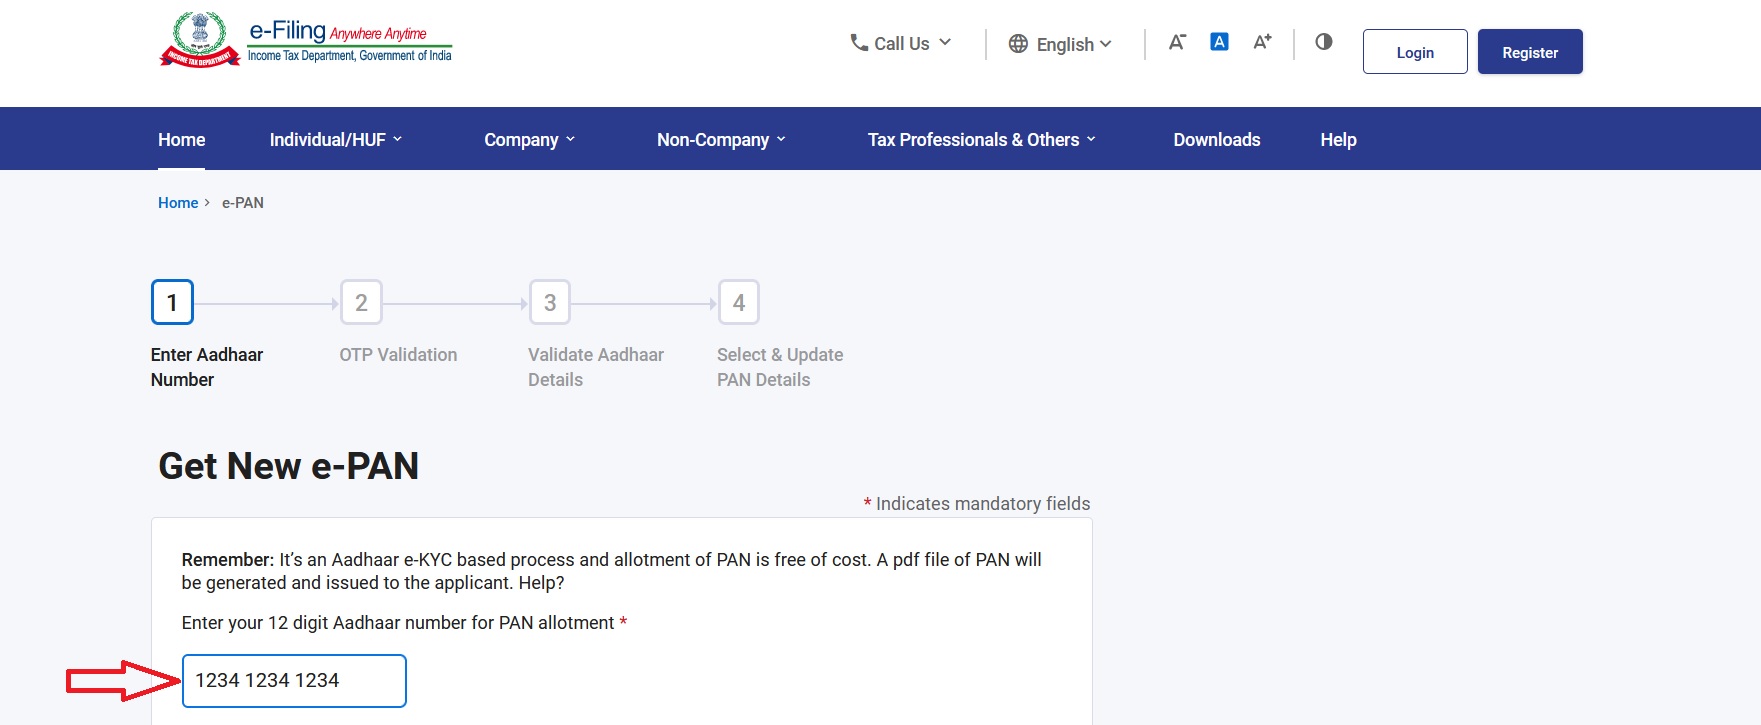Click the phone icon beside Call Us

[858, 43]
